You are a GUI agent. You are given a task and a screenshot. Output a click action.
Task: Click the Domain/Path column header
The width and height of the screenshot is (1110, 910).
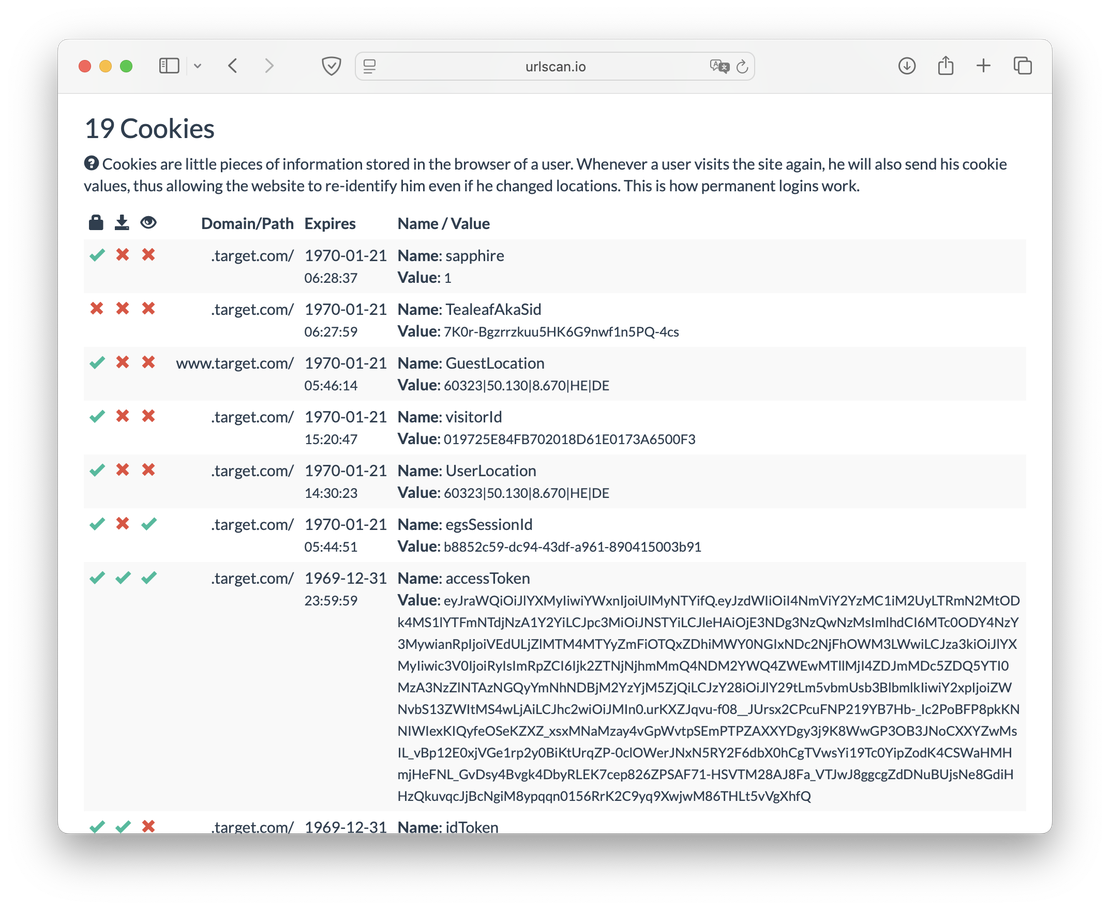[x=247, y=223]
